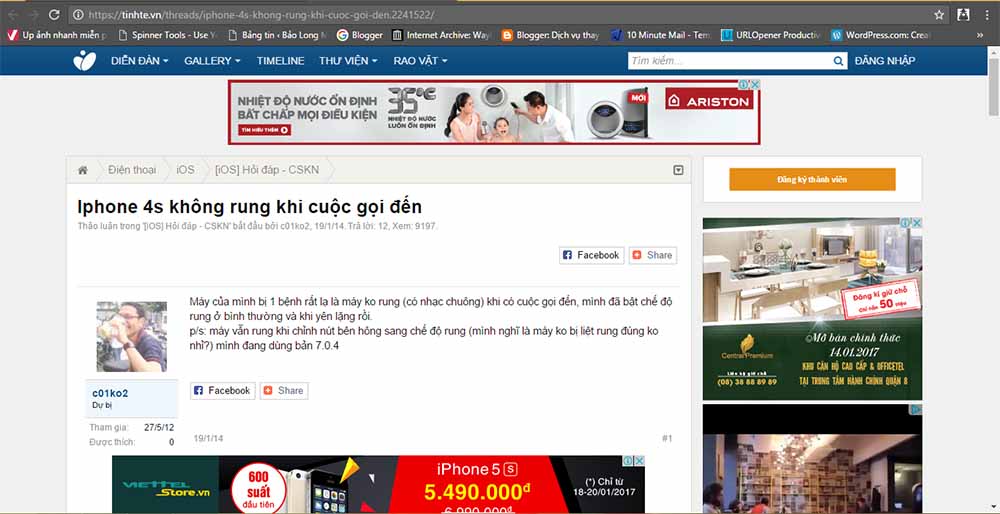This screenshot has width=1000, height=514.
Task: Open '[iOS] Hỏi đáp - CSKN' breadcrumb
Action: [x=267, y=170]
